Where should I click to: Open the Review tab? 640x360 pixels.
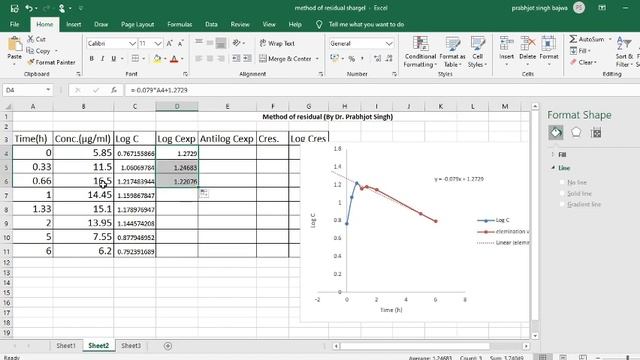tap(240, 24)
